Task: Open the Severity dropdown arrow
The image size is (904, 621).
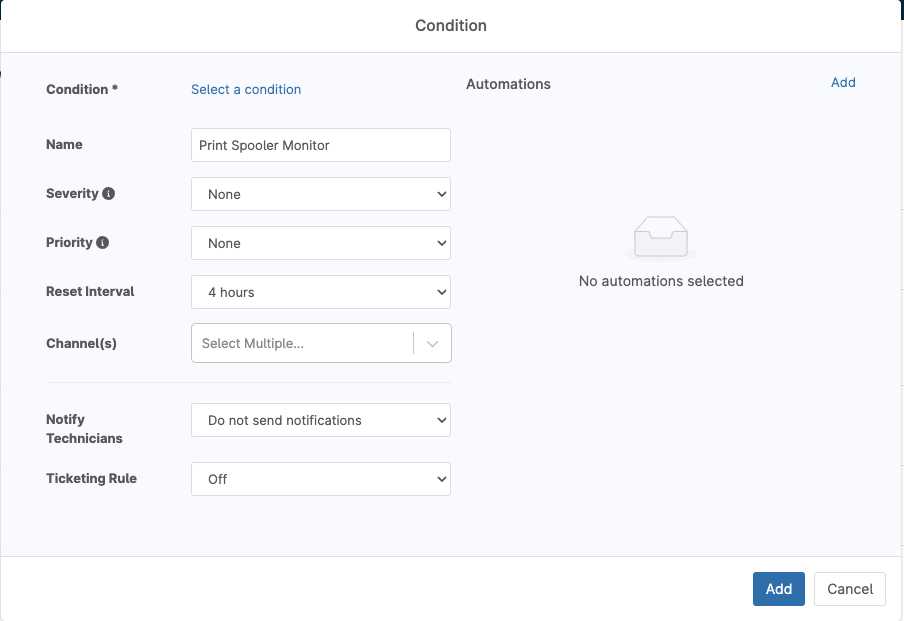Action: [438, 194]
